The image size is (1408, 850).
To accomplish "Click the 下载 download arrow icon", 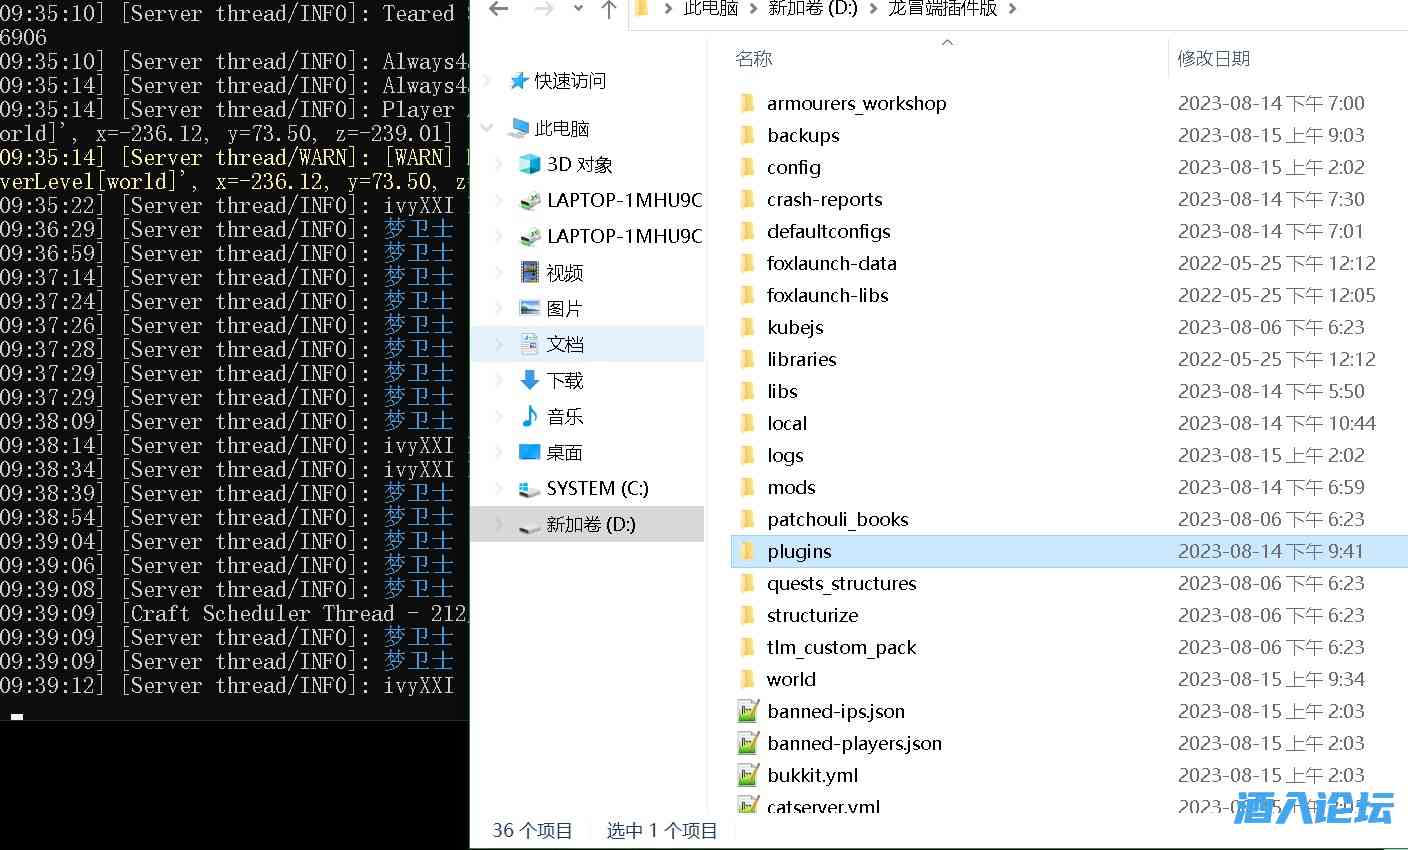I will point(530,380).
